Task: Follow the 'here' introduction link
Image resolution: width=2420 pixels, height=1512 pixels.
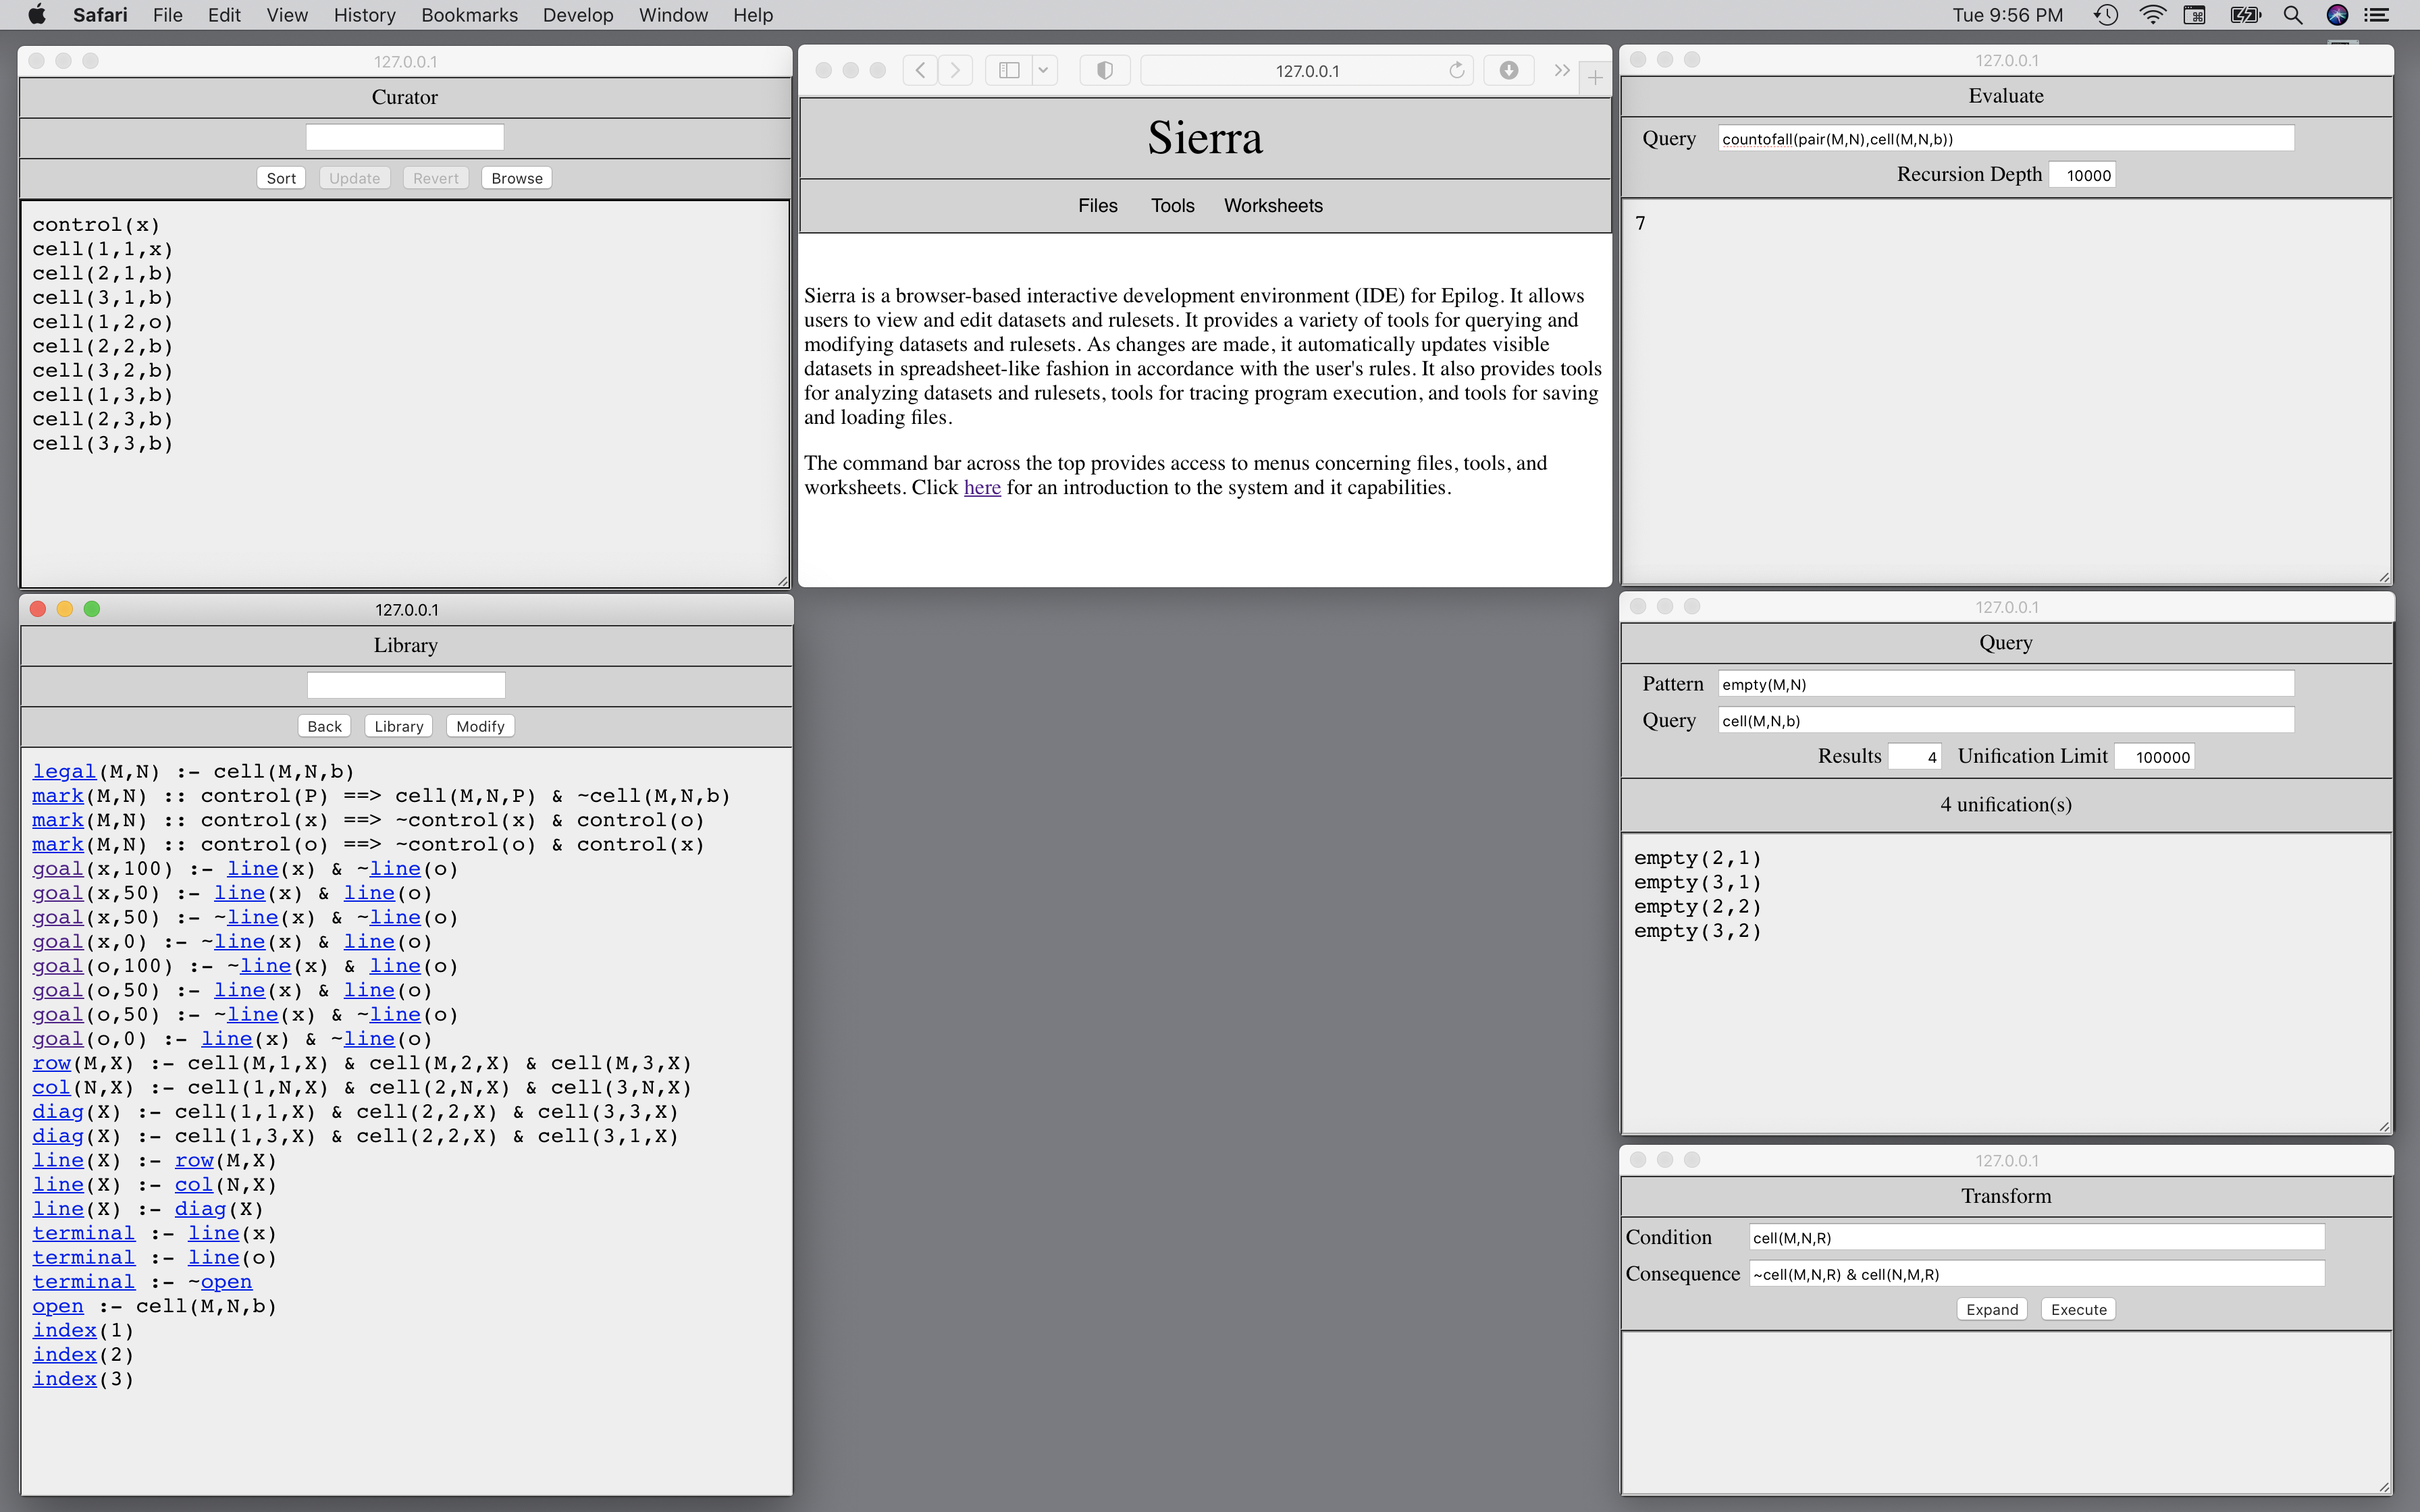Action: tap(981, 488)
